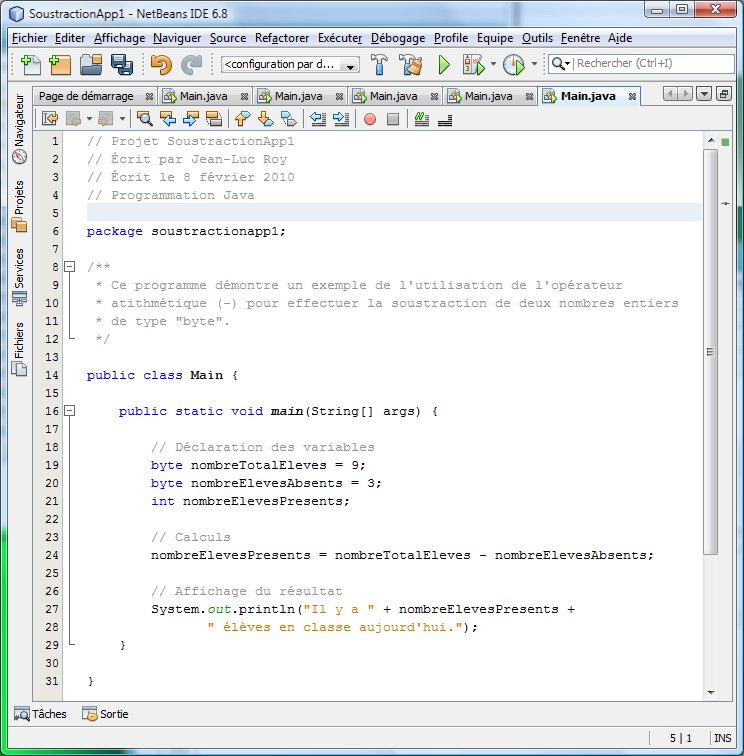This screenshot has width=744, height=756.
Task: Open the back history dropdown arrow in editor toolbar
Action: pyautogui.click(x=89, y=119)
